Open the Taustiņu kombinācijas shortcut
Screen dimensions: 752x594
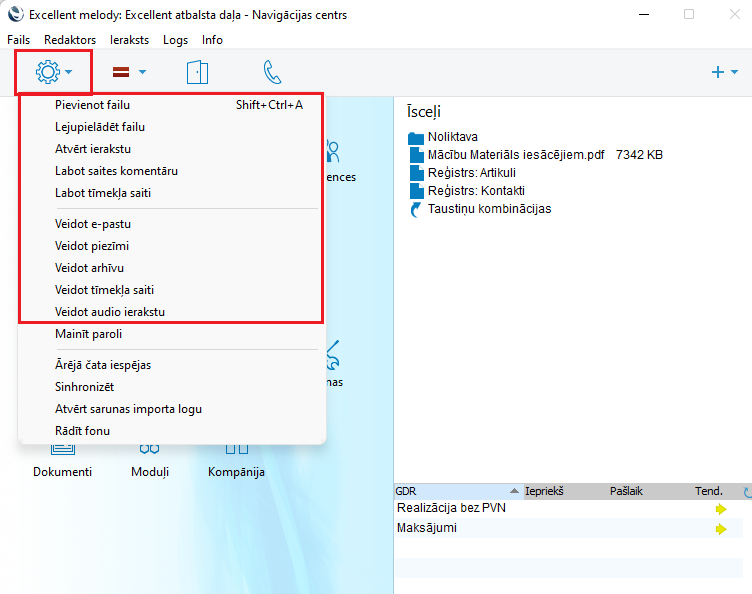(x=489, y=209)
